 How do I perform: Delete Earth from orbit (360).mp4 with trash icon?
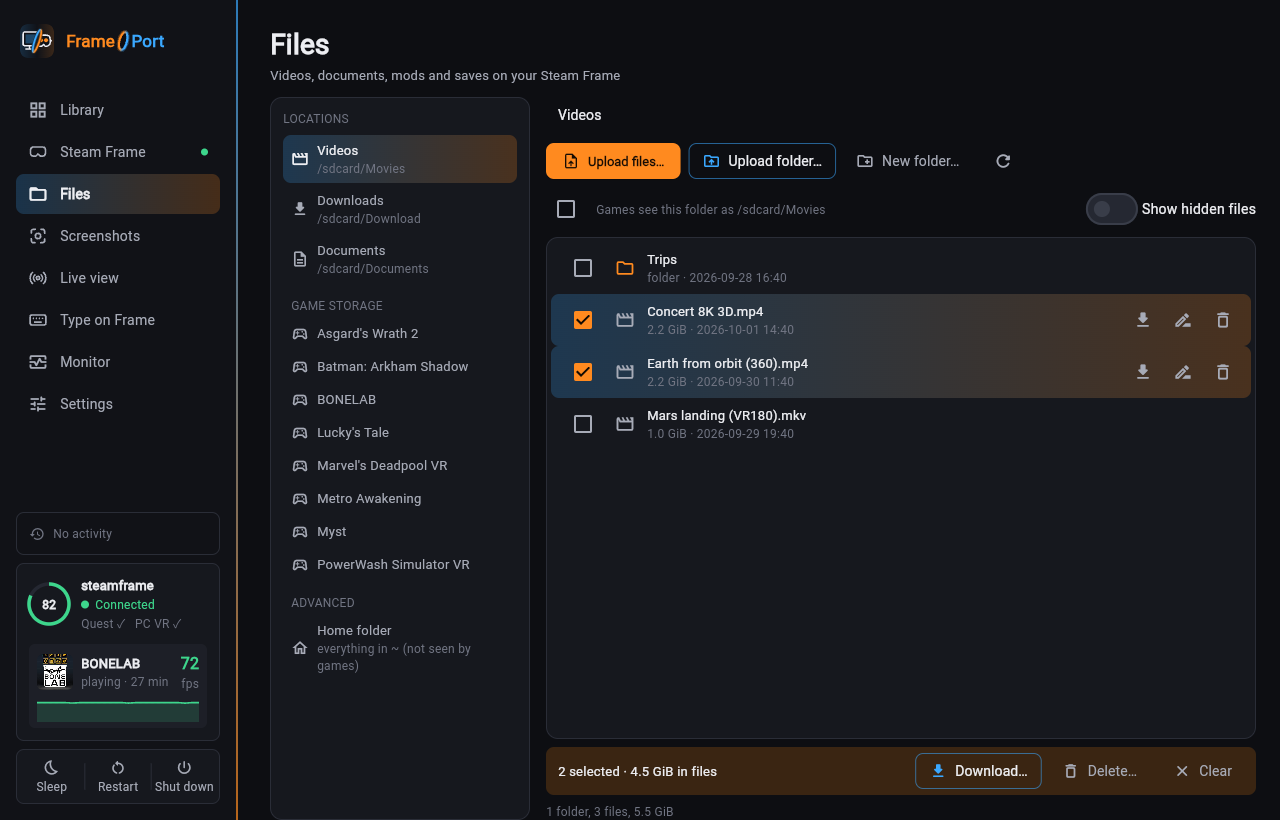[x=1223, y=372]
